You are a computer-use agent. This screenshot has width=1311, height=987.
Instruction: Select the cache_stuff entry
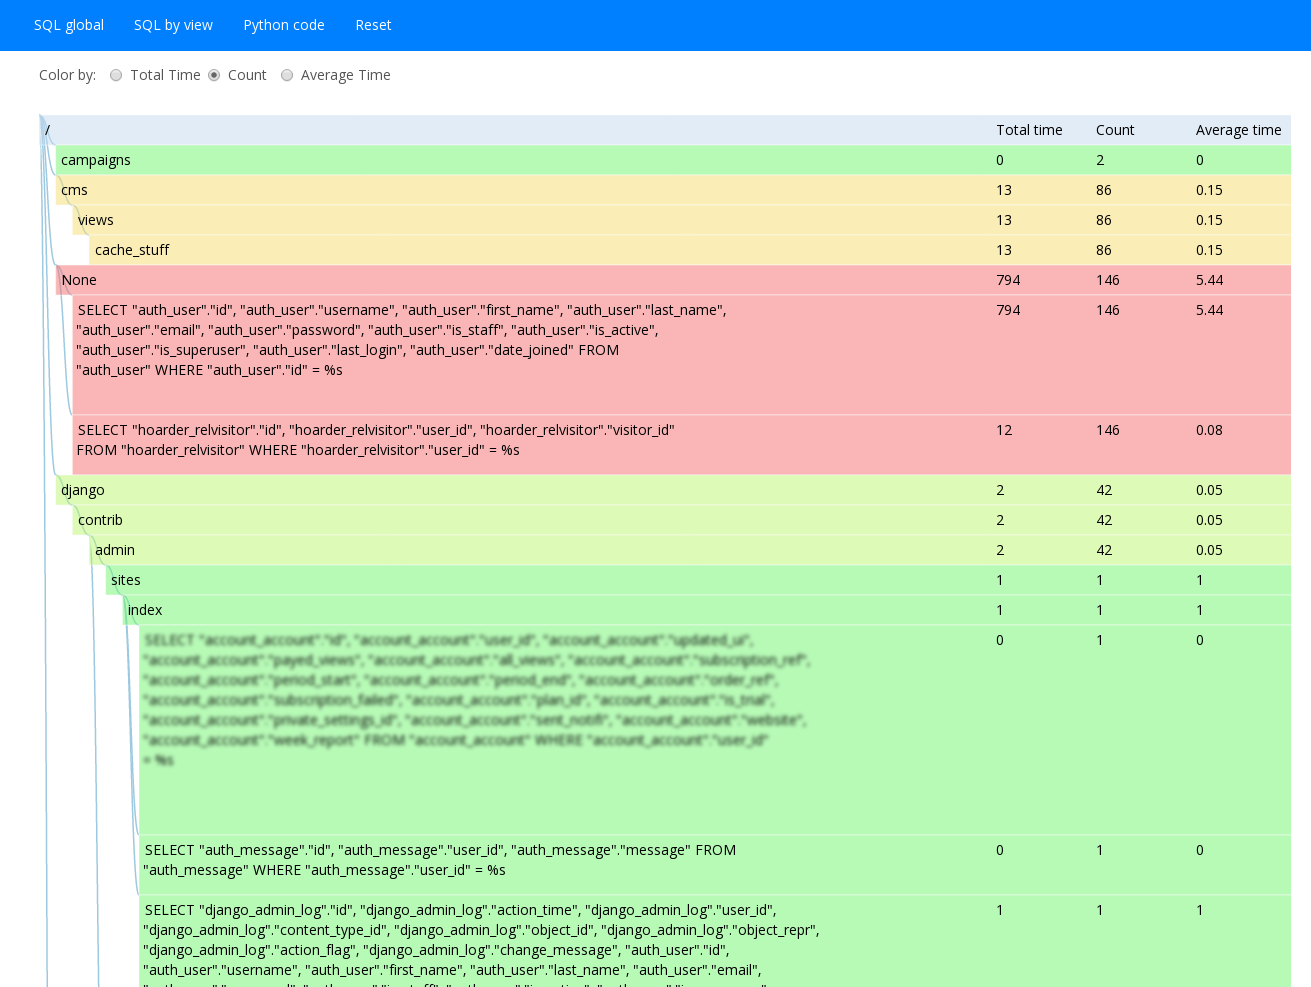point(131,250)
